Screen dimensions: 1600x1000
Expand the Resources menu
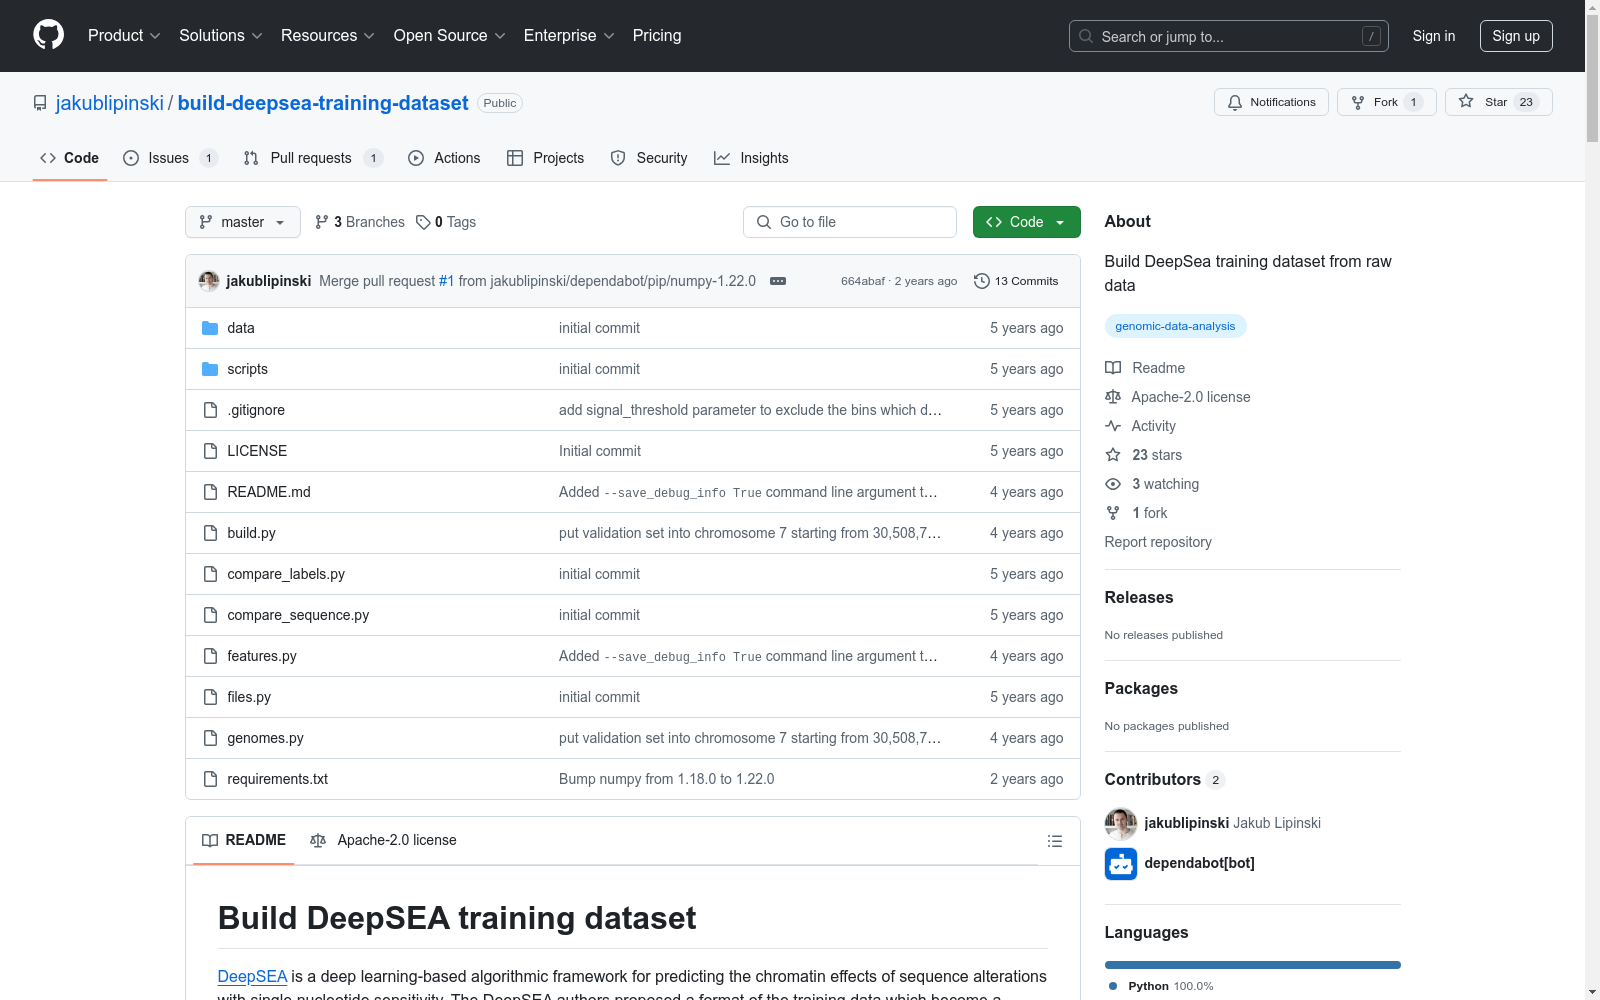(328, 35)
